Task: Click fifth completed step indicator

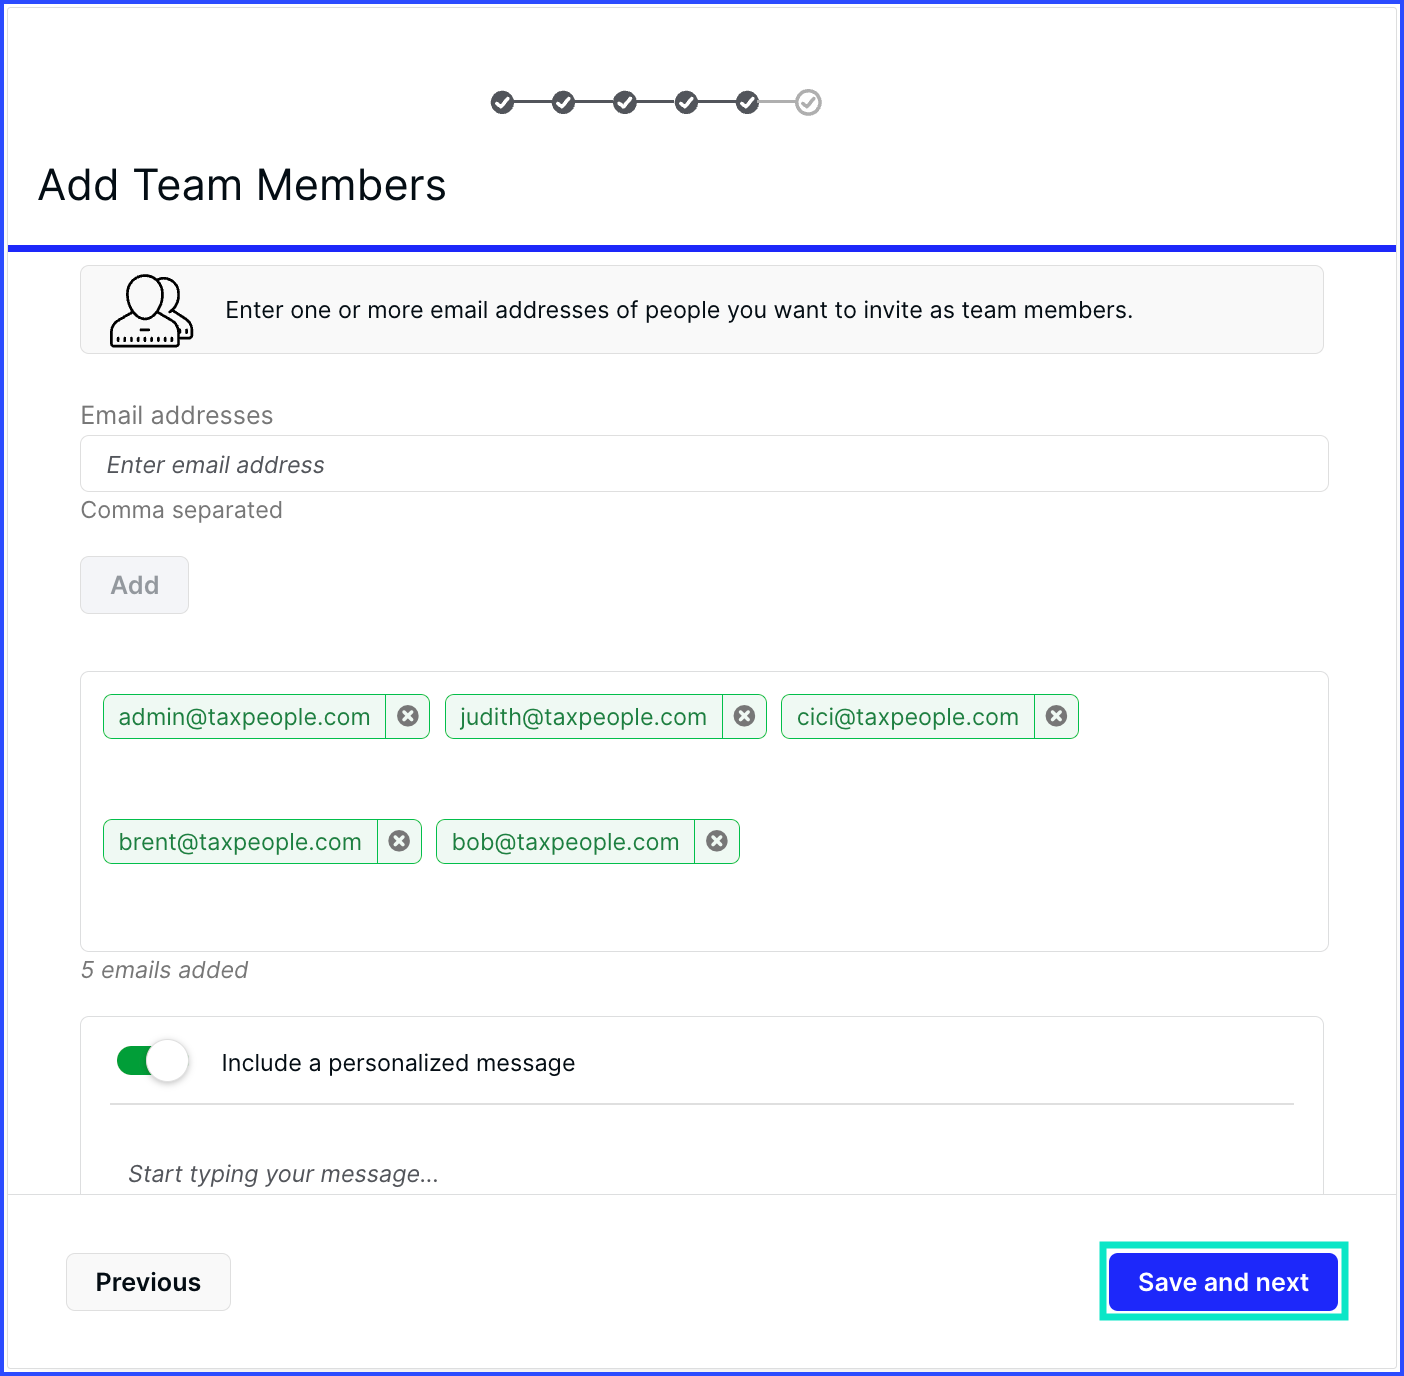Action: point(747,102)
